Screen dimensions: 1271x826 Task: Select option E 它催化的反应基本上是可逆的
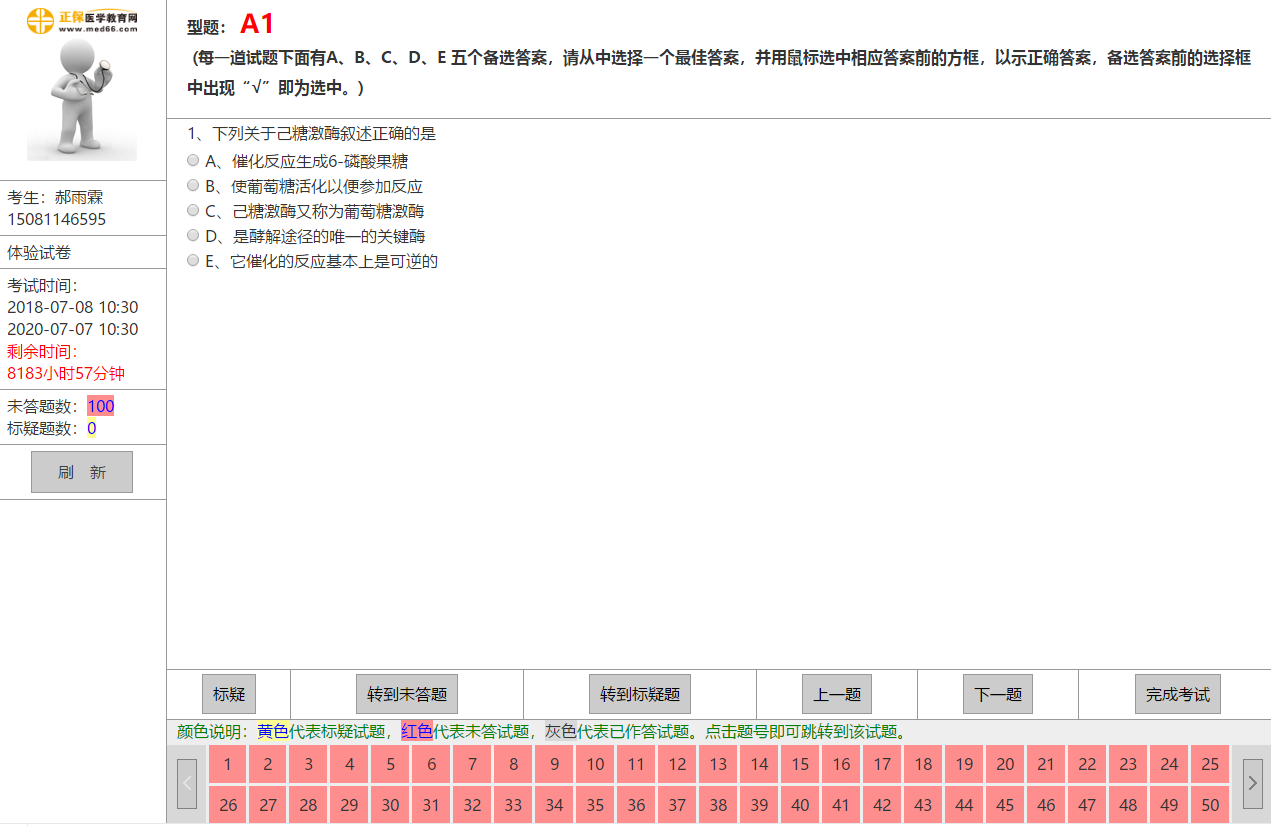point(193,261)
